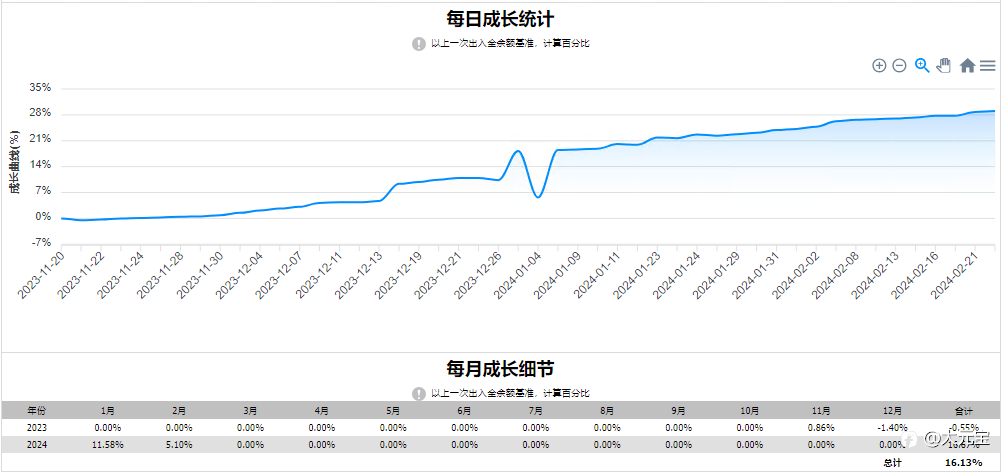Click the 11月 column header
This screenshot has width=1002, height=472.
click(821, 411)
